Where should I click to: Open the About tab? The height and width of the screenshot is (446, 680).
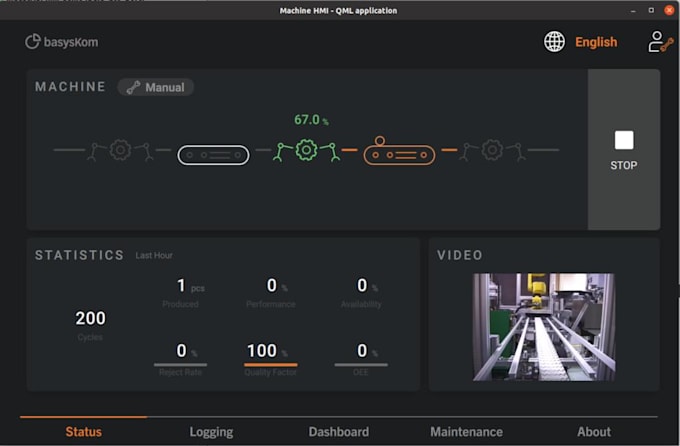pyautogui.click(x=594, y=432)
